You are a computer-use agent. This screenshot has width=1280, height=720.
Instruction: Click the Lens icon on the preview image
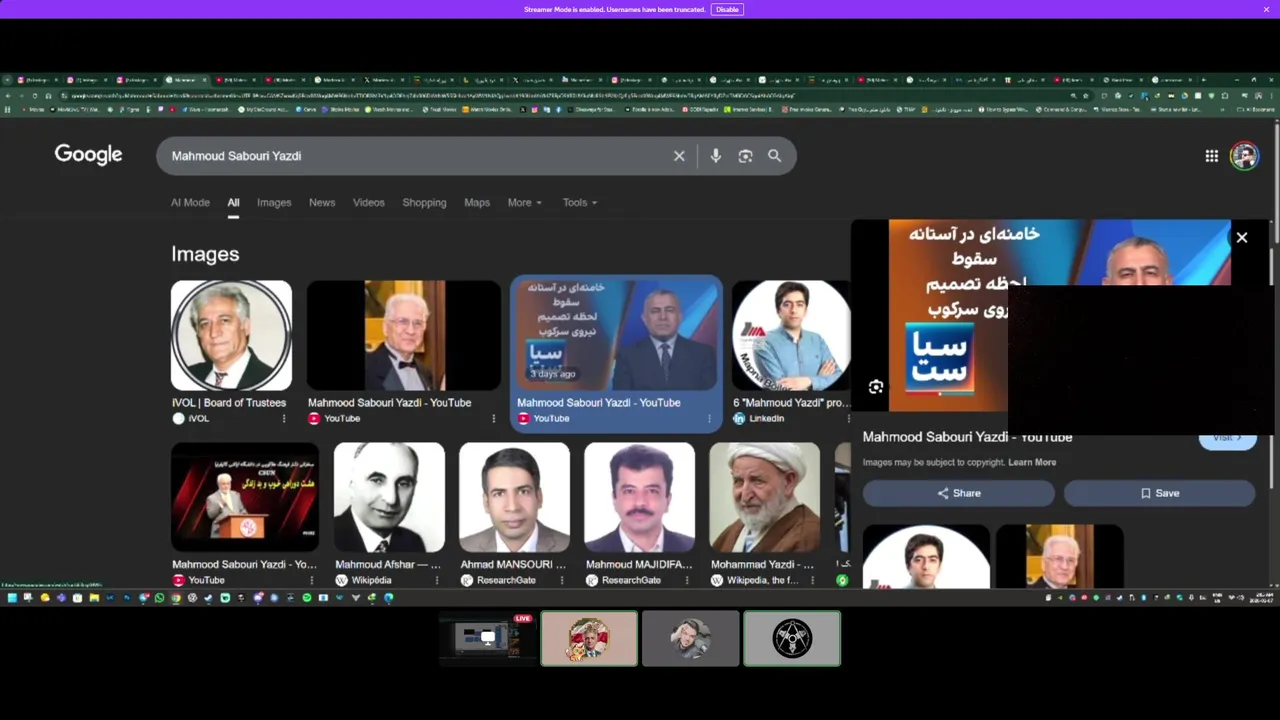pyautogui.click(x=876, y=387)
